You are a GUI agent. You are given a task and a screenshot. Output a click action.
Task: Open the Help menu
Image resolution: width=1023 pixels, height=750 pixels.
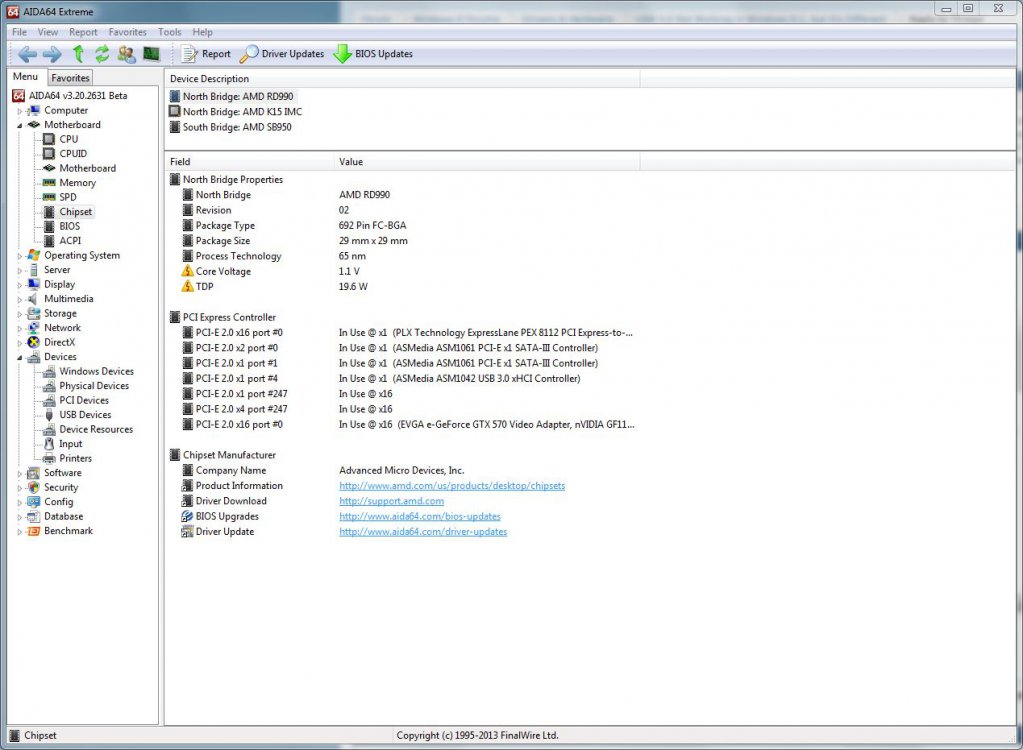point(202,32)
